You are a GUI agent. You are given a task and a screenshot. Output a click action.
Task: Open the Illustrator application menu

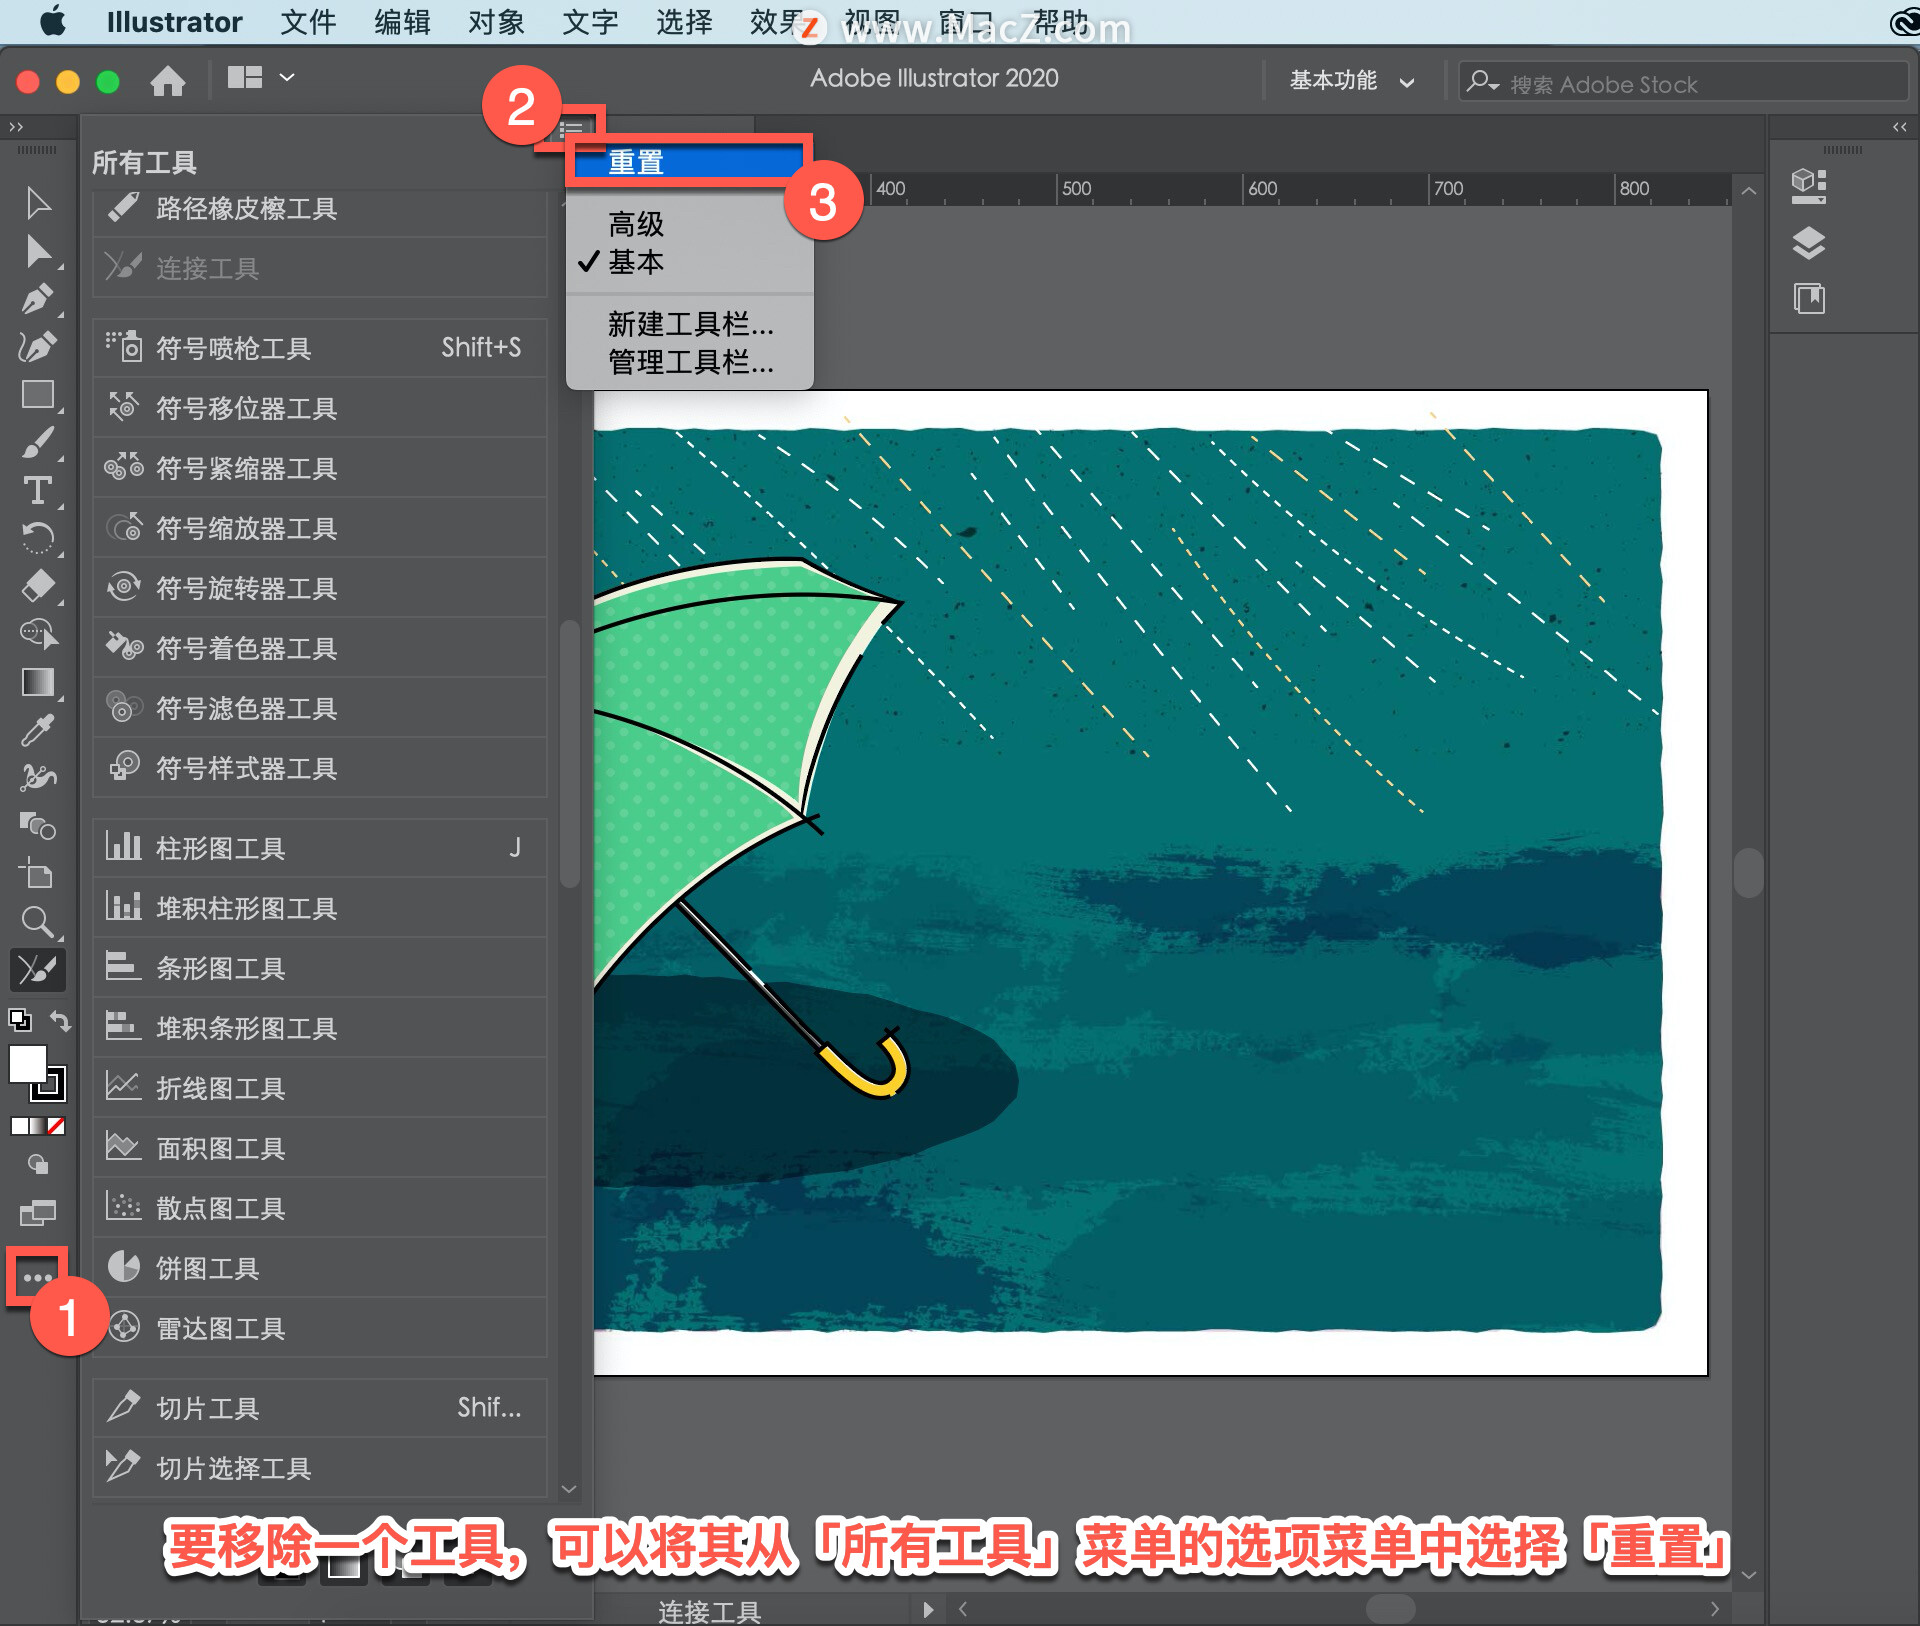(174, 22)
